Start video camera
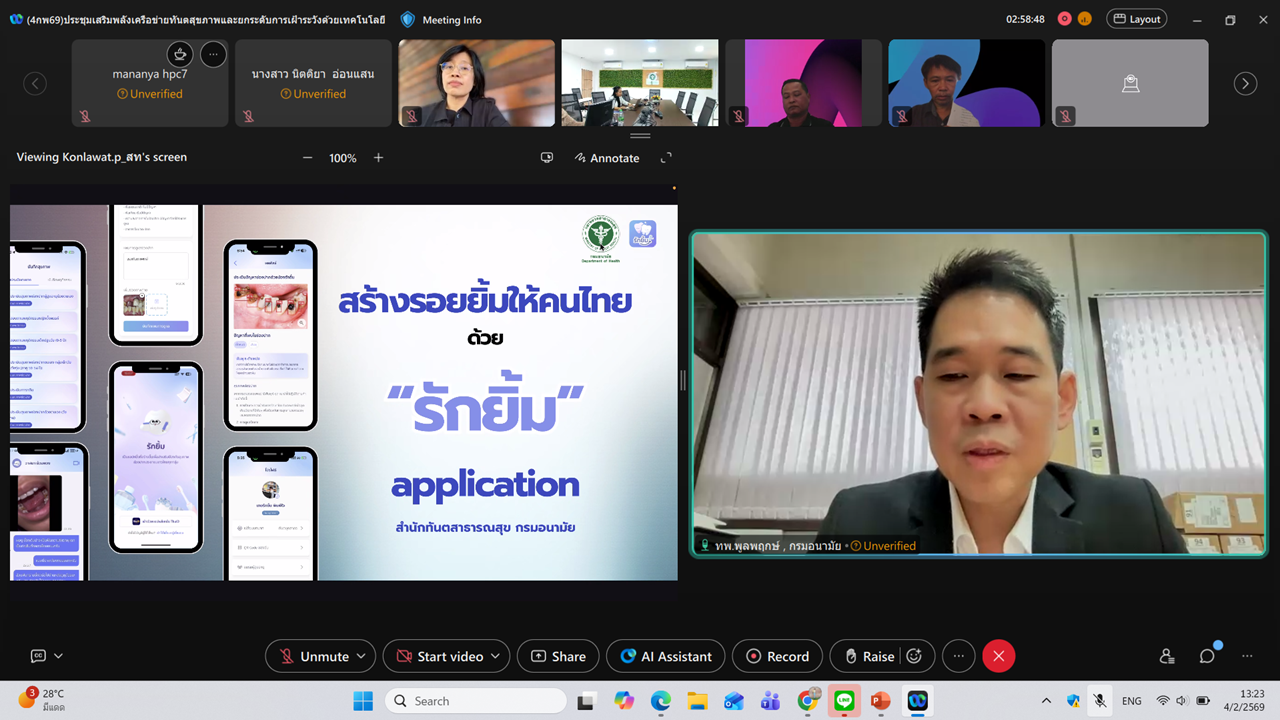 click(x=440, y=656)
